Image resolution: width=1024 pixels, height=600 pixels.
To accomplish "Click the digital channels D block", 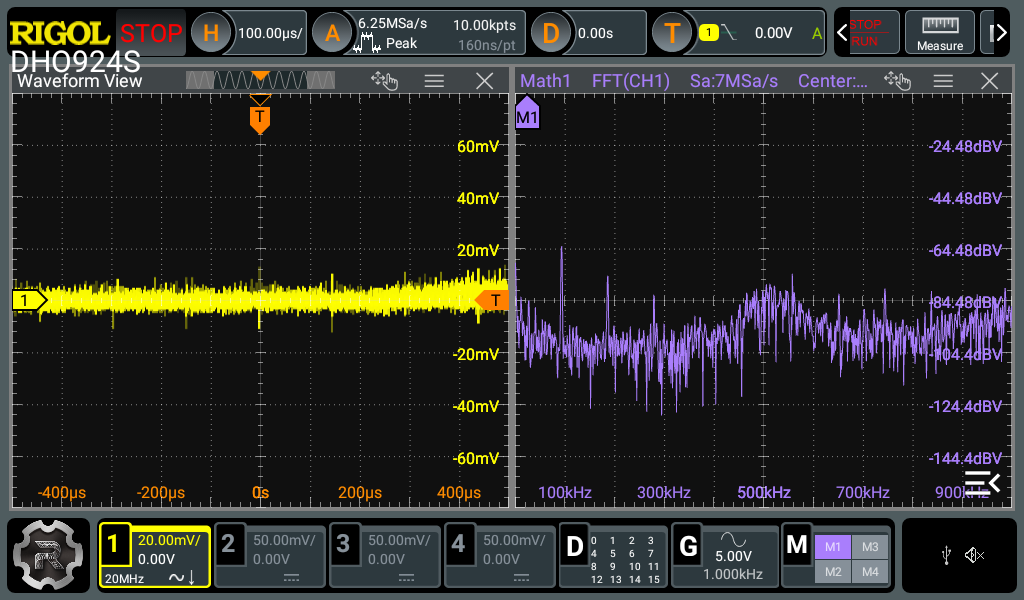I will [x=615, y=555].
